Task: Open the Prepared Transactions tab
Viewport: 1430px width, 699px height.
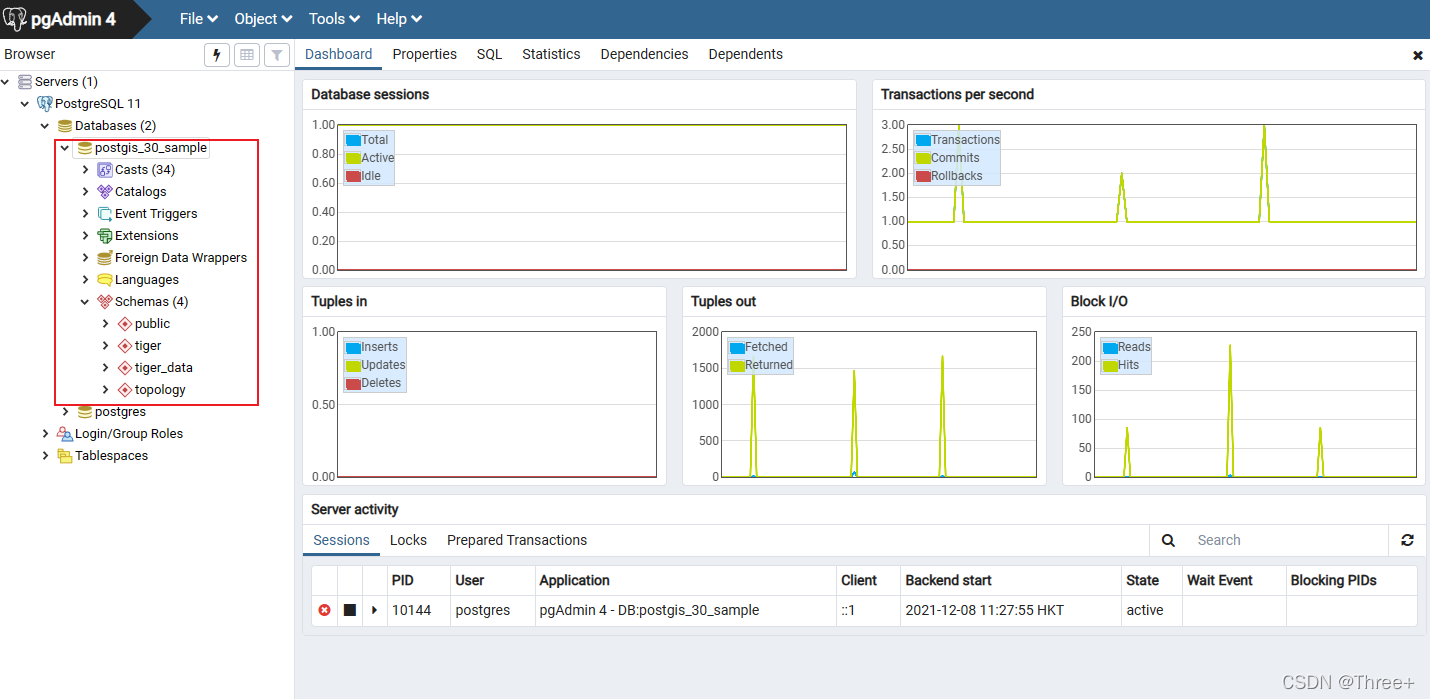Action: tap(516, 540)
